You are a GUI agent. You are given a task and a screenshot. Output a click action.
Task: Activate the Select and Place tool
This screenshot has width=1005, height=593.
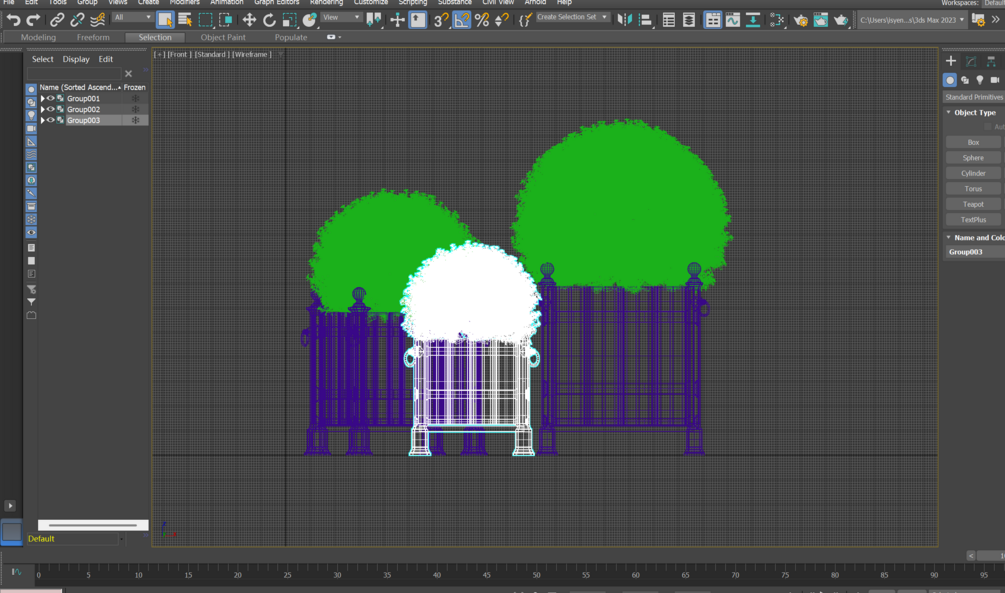[310, 20]
